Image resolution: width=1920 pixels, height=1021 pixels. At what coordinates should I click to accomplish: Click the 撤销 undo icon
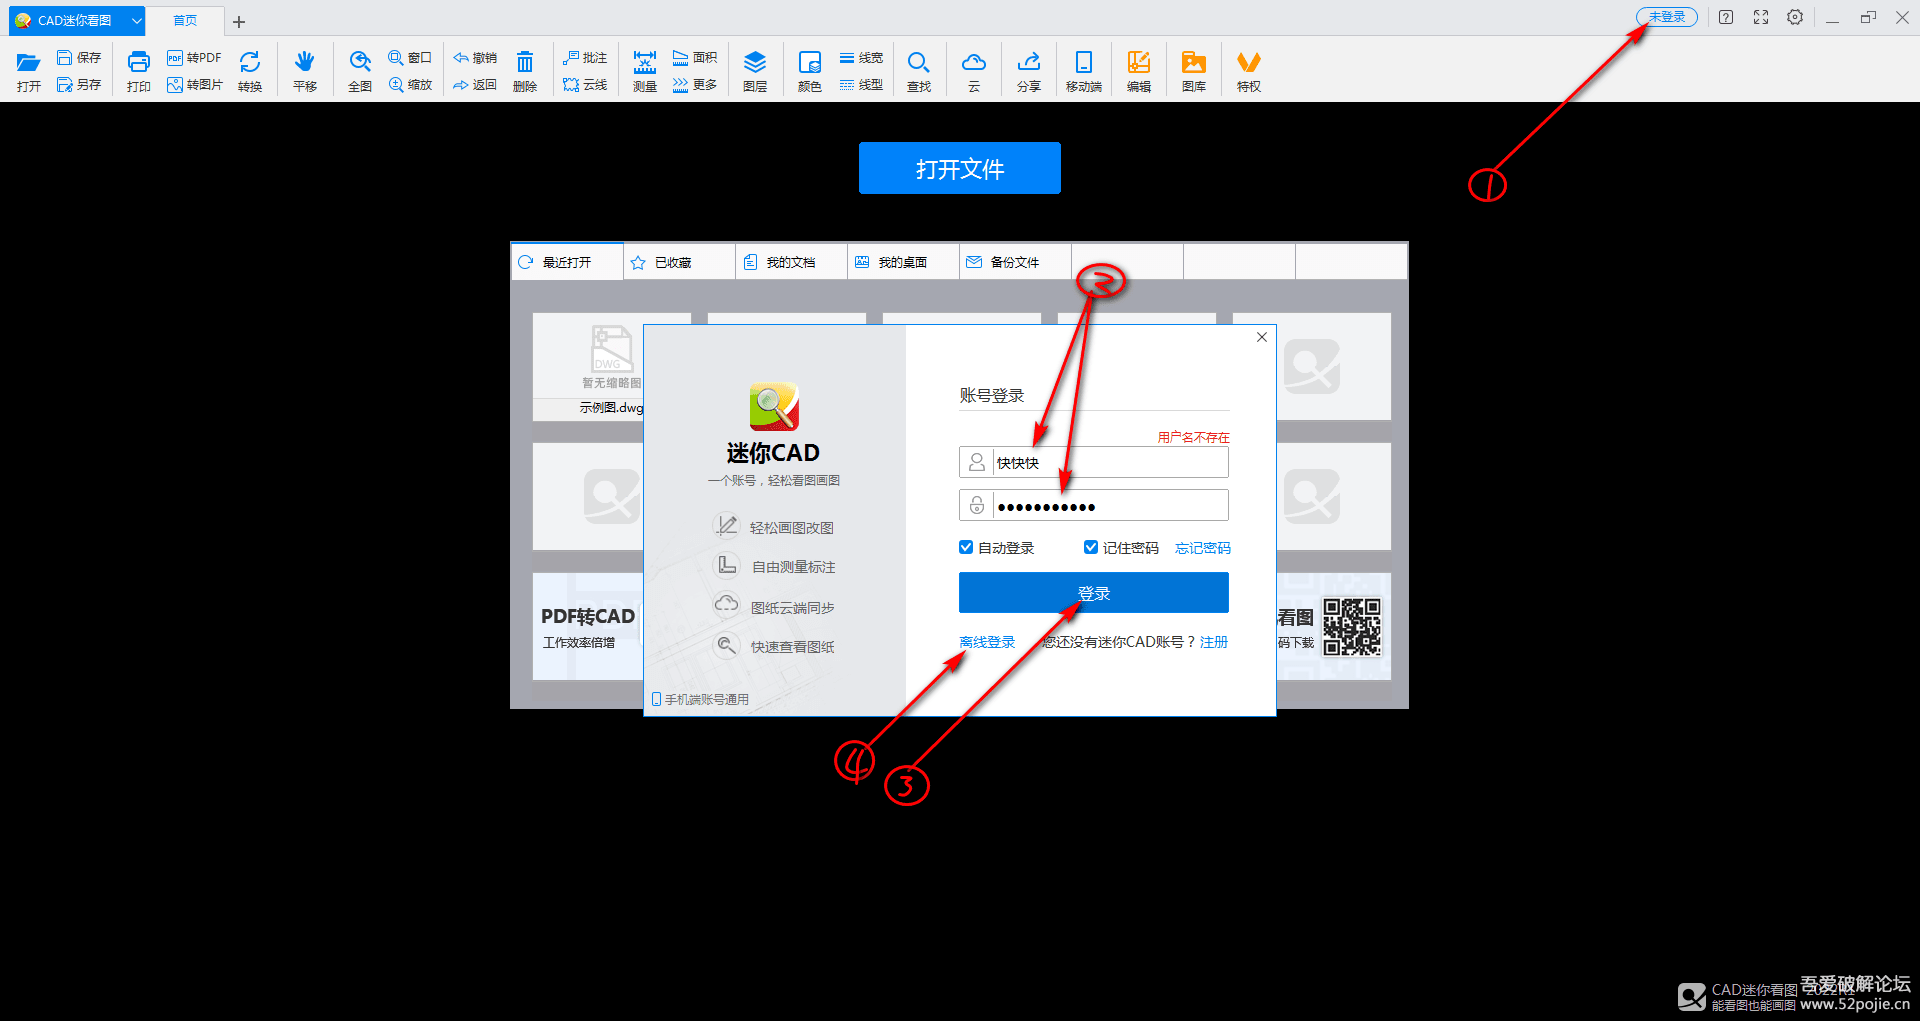(x=475, y=58)
